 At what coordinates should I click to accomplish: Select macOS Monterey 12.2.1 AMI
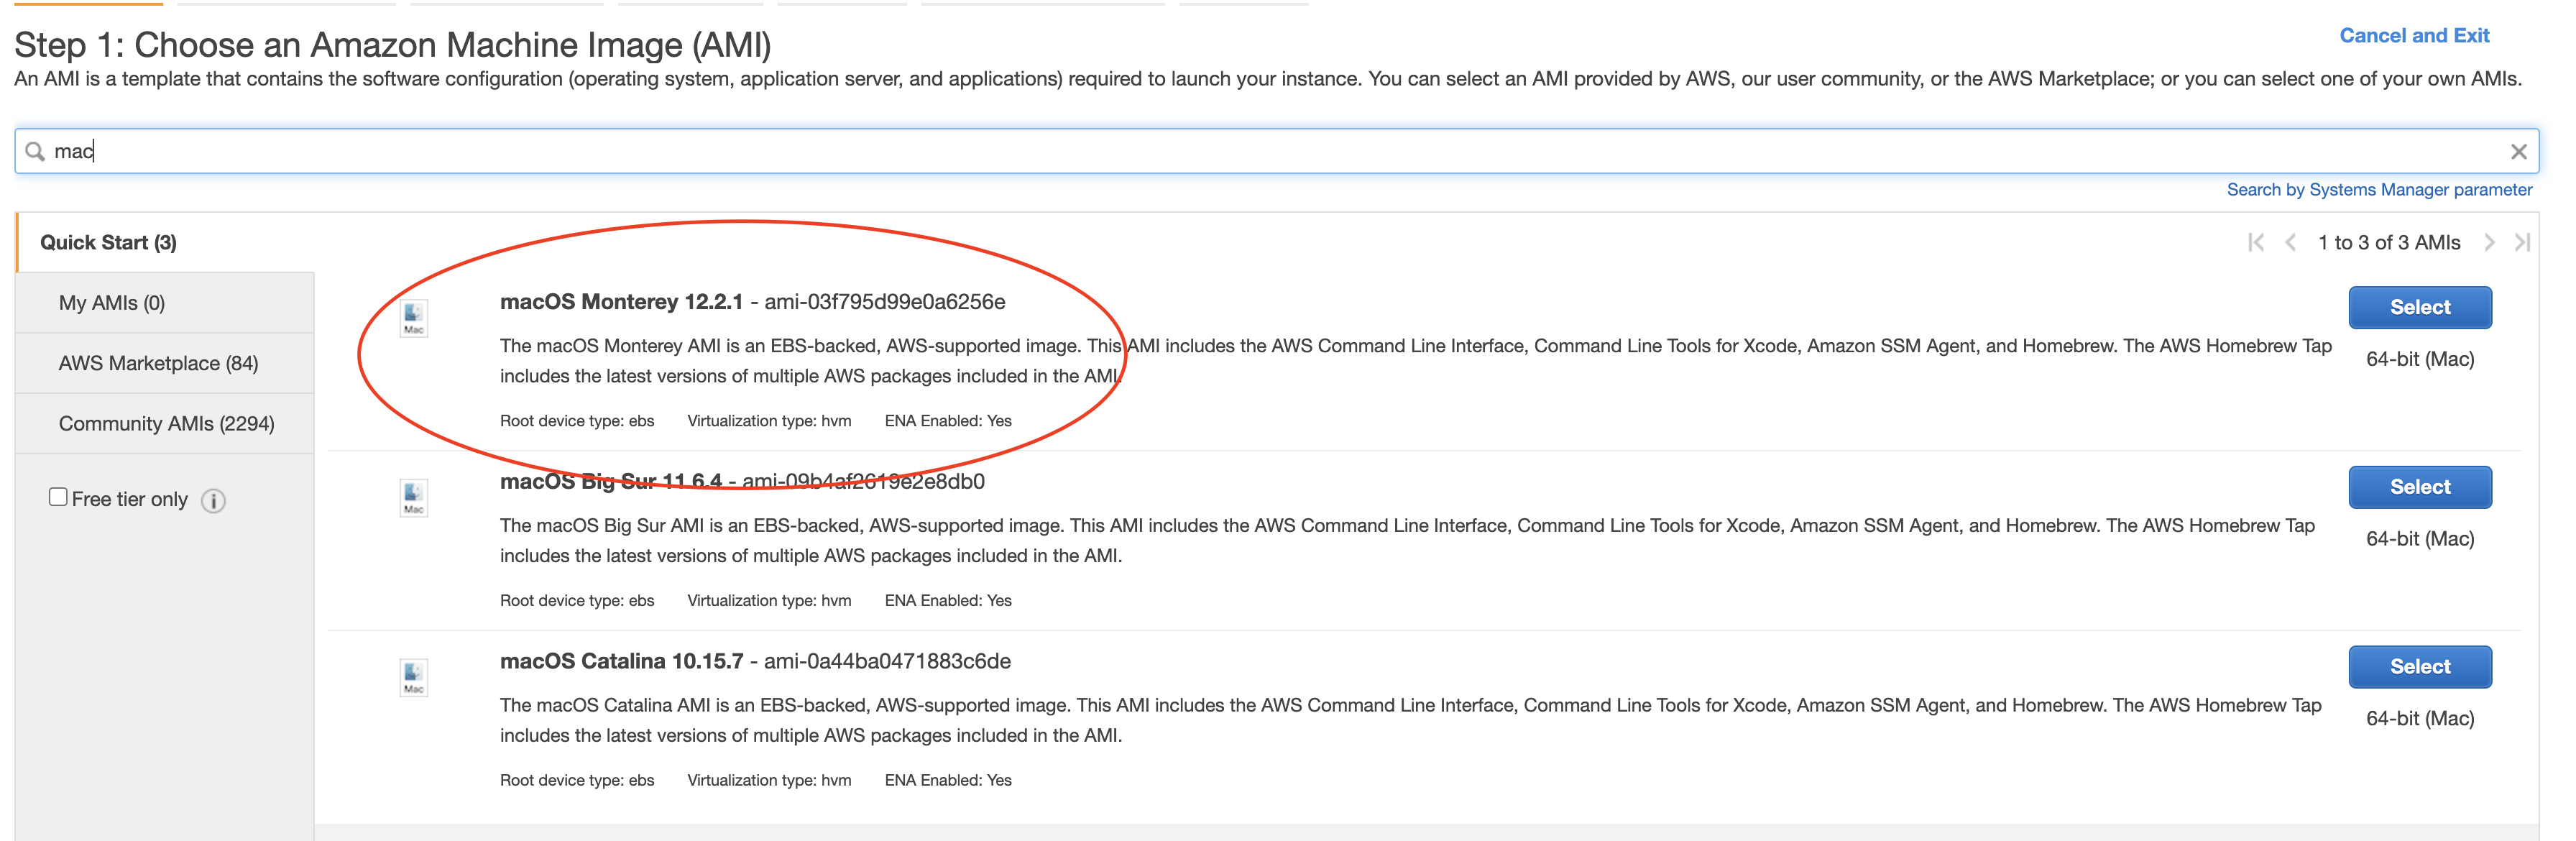(x=2419, y=307)
